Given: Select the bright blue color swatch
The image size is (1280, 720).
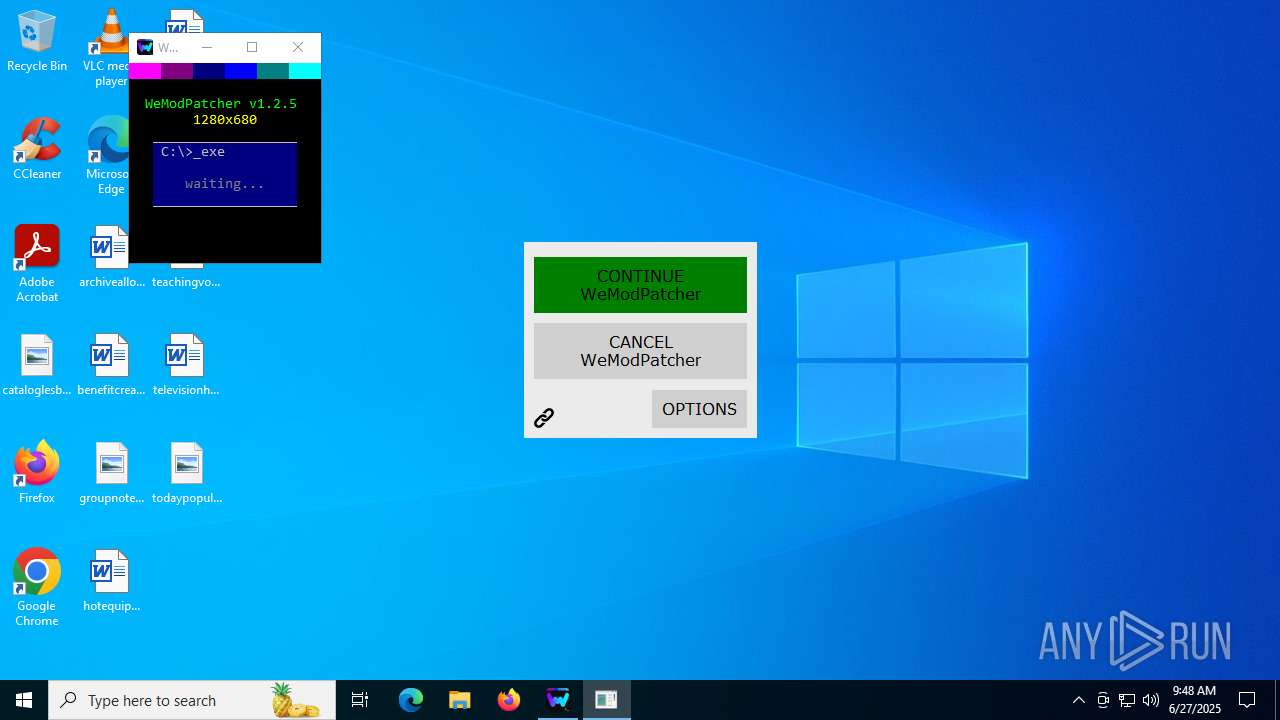Looking at the screenshot, I should click(x=241, y=71).
